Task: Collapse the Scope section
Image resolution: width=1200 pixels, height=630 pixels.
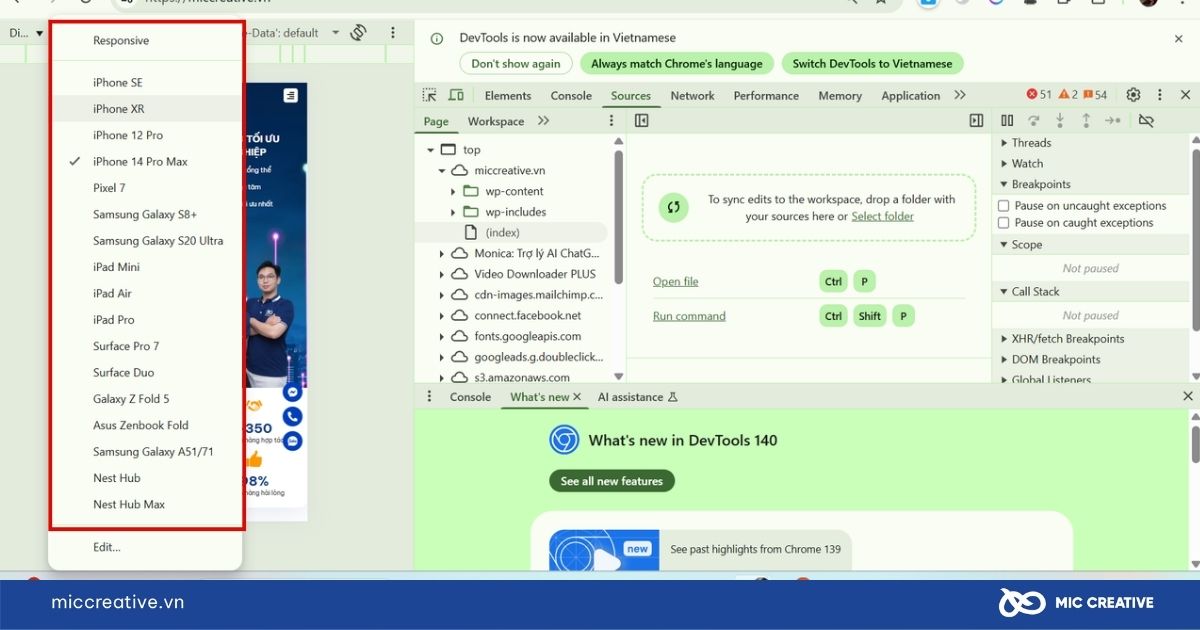Action: click(1021, 245)
